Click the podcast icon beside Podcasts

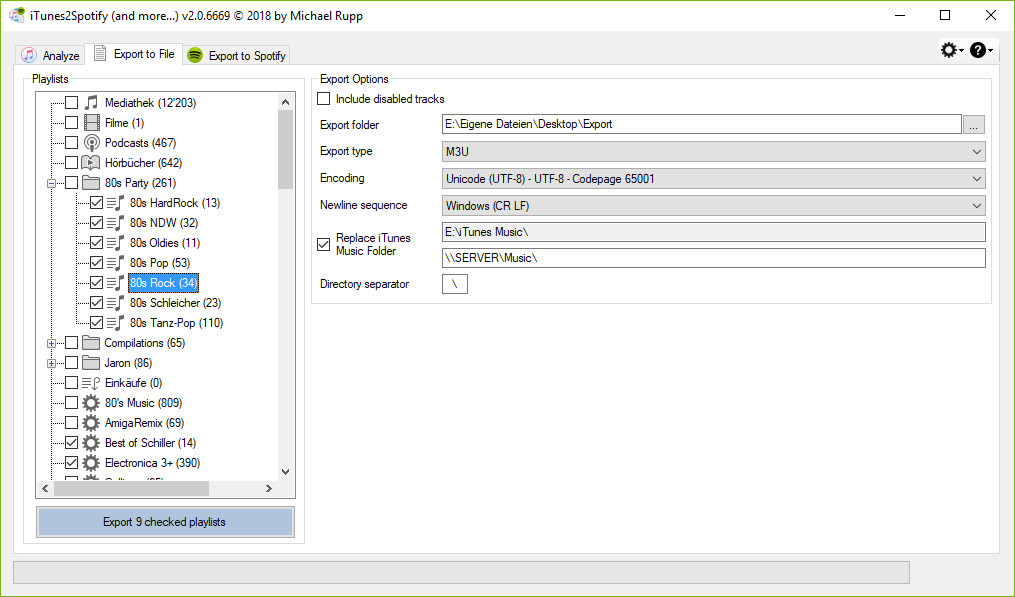click(x=91, y=142)
